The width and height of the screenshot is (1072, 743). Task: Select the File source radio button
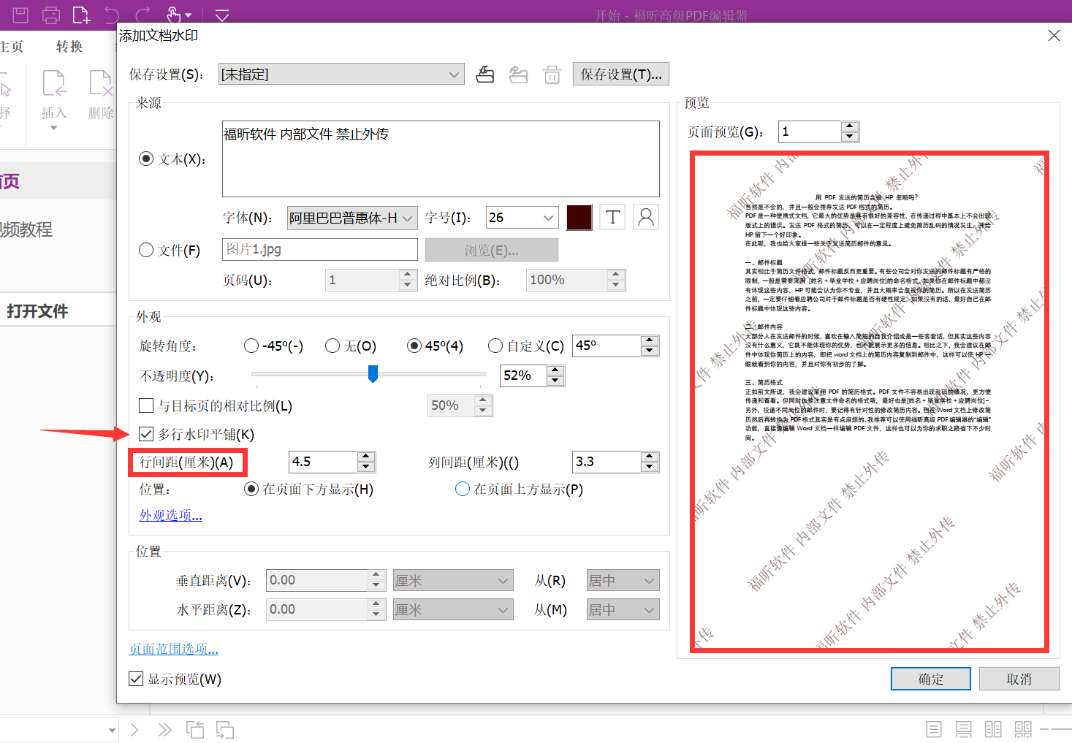tap(146, 250)
